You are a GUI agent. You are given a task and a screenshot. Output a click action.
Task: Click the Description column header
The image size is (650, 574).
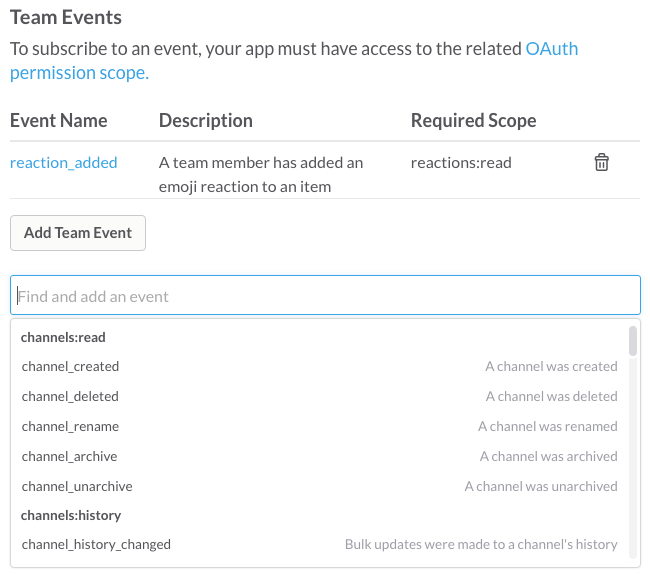pyautogui.click(x=205, y=120)
